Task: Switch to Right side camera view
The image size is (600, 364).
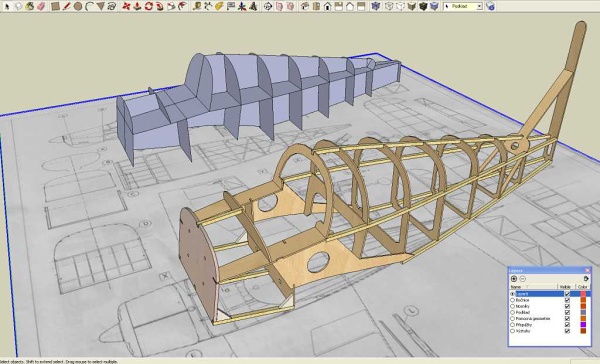Action: coord(339,6)
